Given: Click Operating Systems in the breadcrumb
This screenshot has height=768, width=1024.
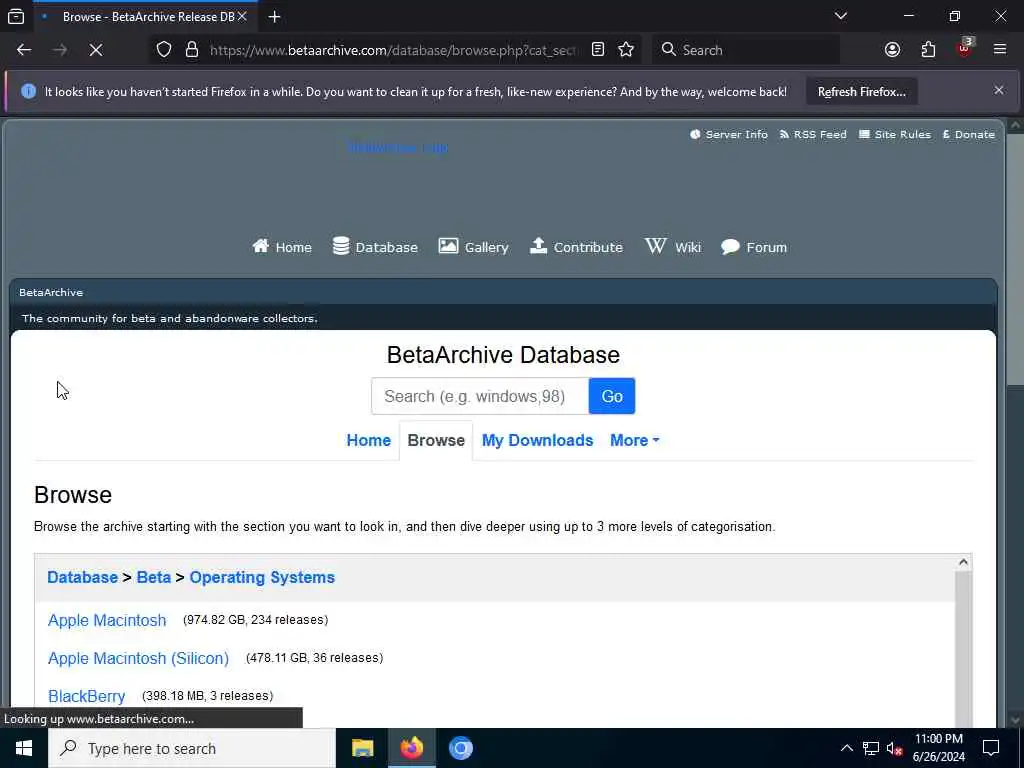Looking at the screenshot, I should [262, 578].
